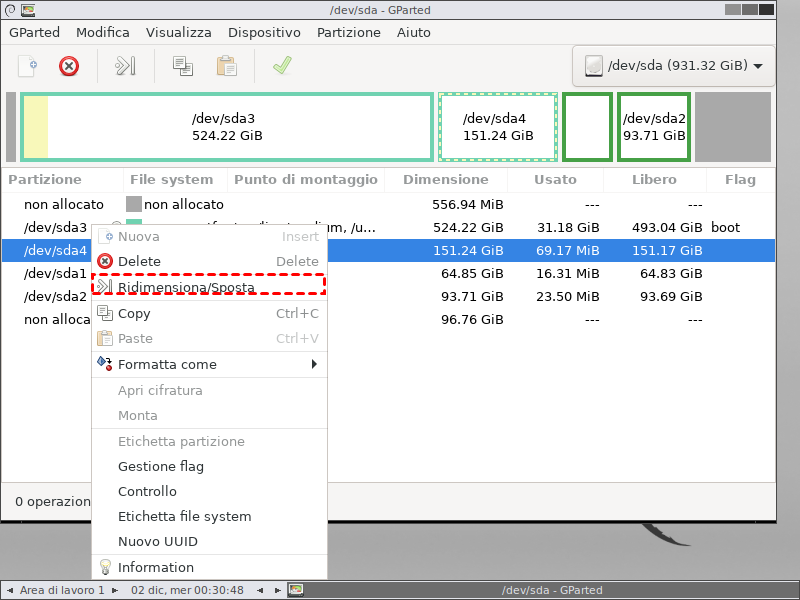Choose Delete in the context menu
This screenshot has height=600, width=800.
pyautogui.click(x=209, y=261)
